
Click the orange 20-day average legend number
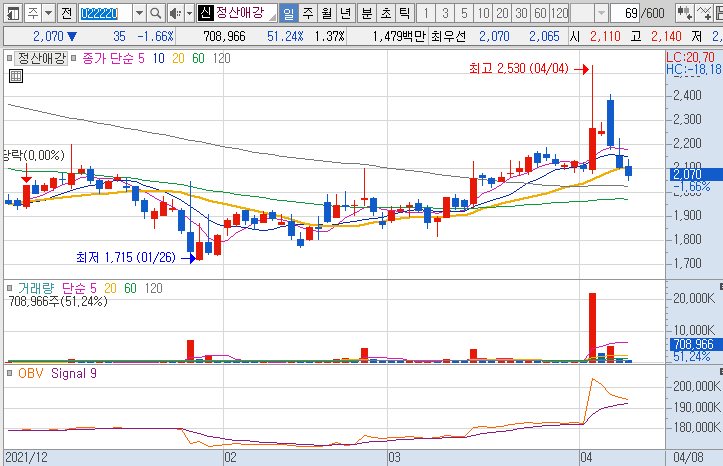[x=178, y=59]
